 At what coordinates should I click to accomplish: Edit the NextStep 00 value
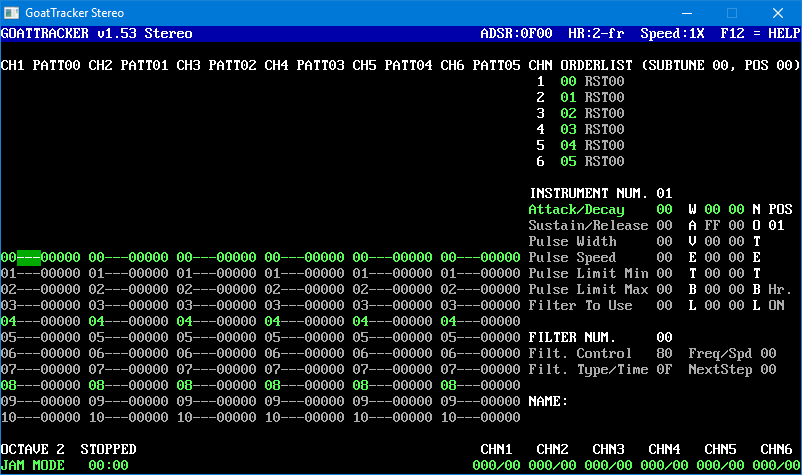(768, 370)
